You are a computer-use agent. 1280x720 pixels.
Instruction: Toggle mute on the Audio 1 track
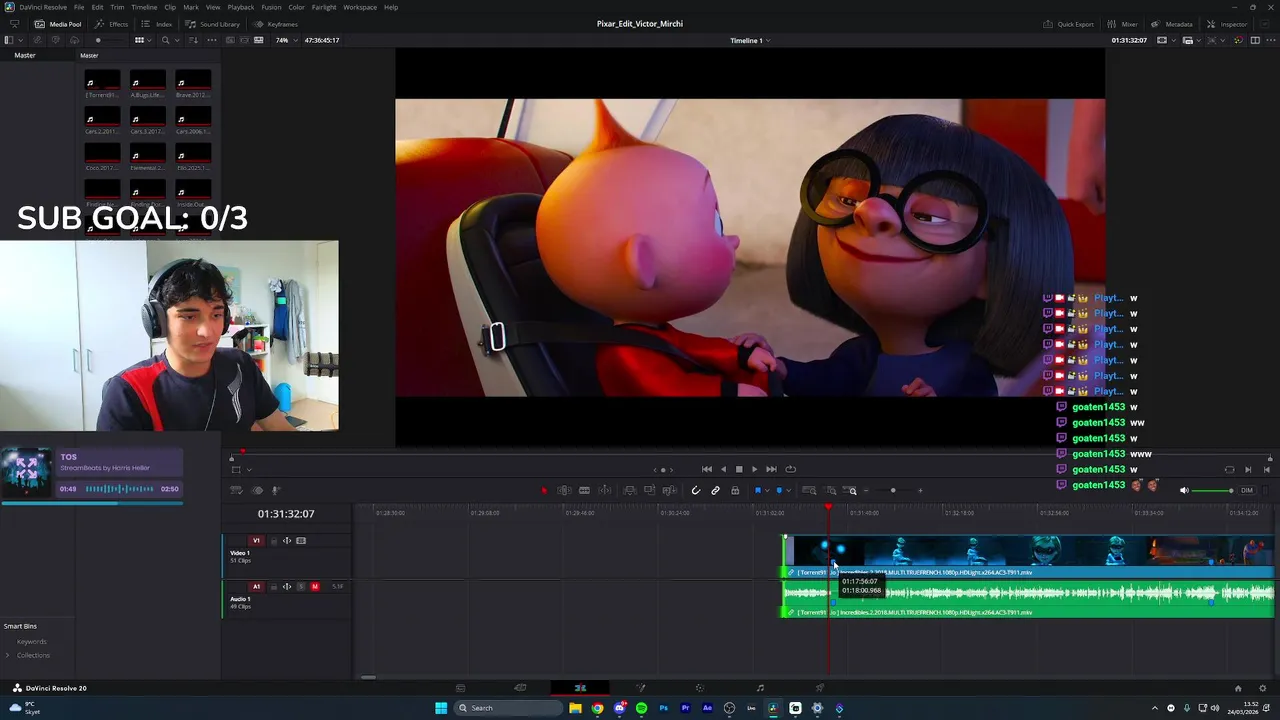tap(315, 587)
